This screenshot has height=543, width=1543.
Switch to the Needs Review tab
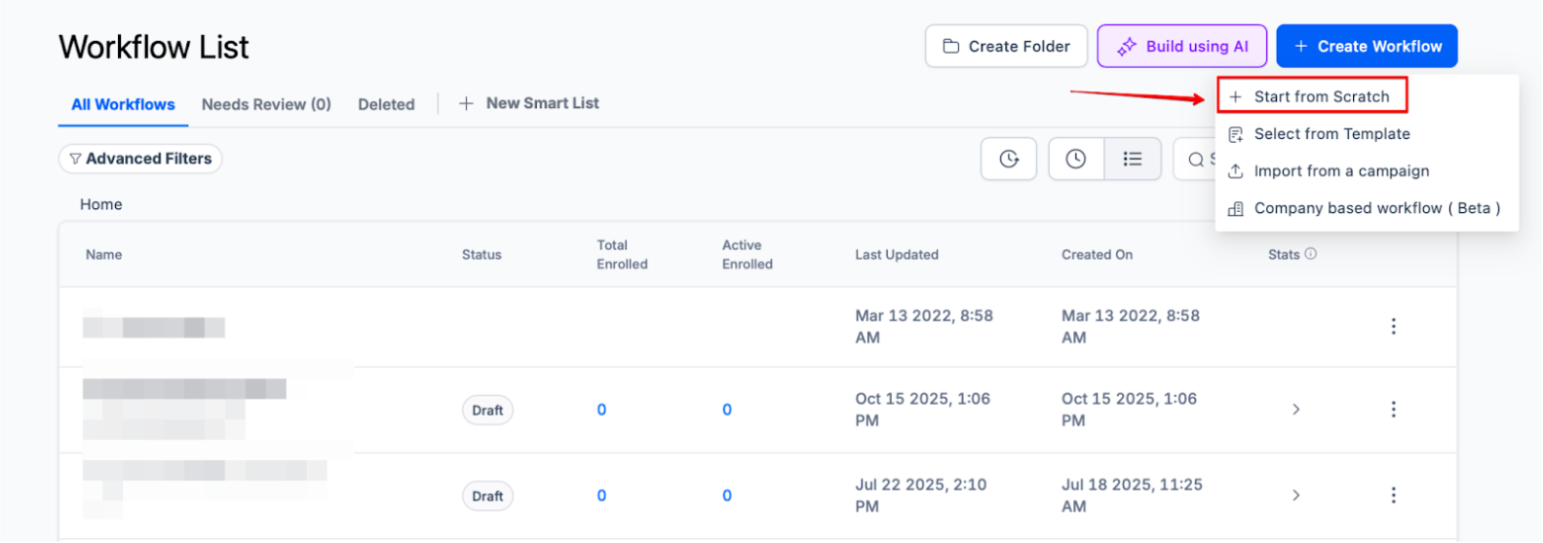pos(266,104)
